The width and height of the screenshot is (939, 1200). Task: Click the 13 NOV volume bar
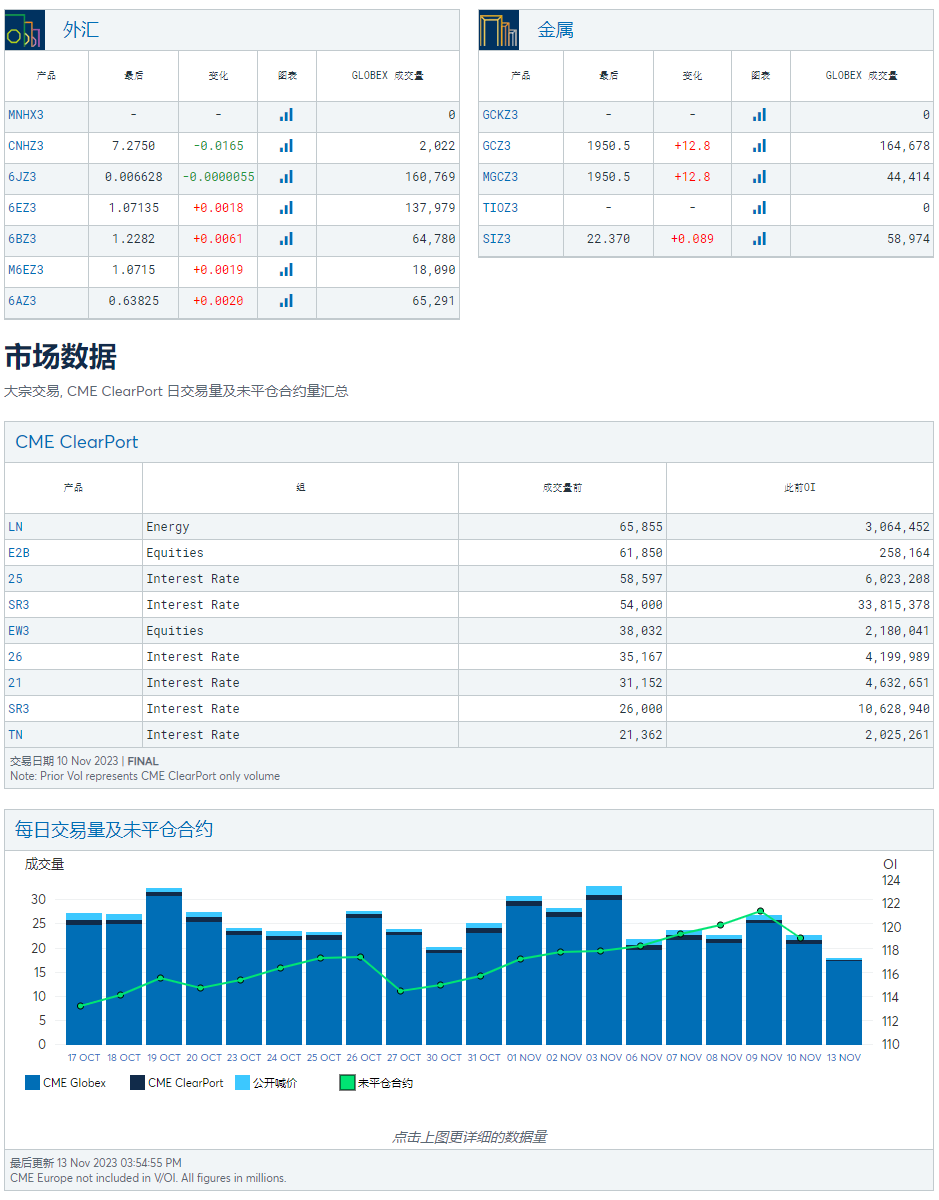click(844, 1002)
